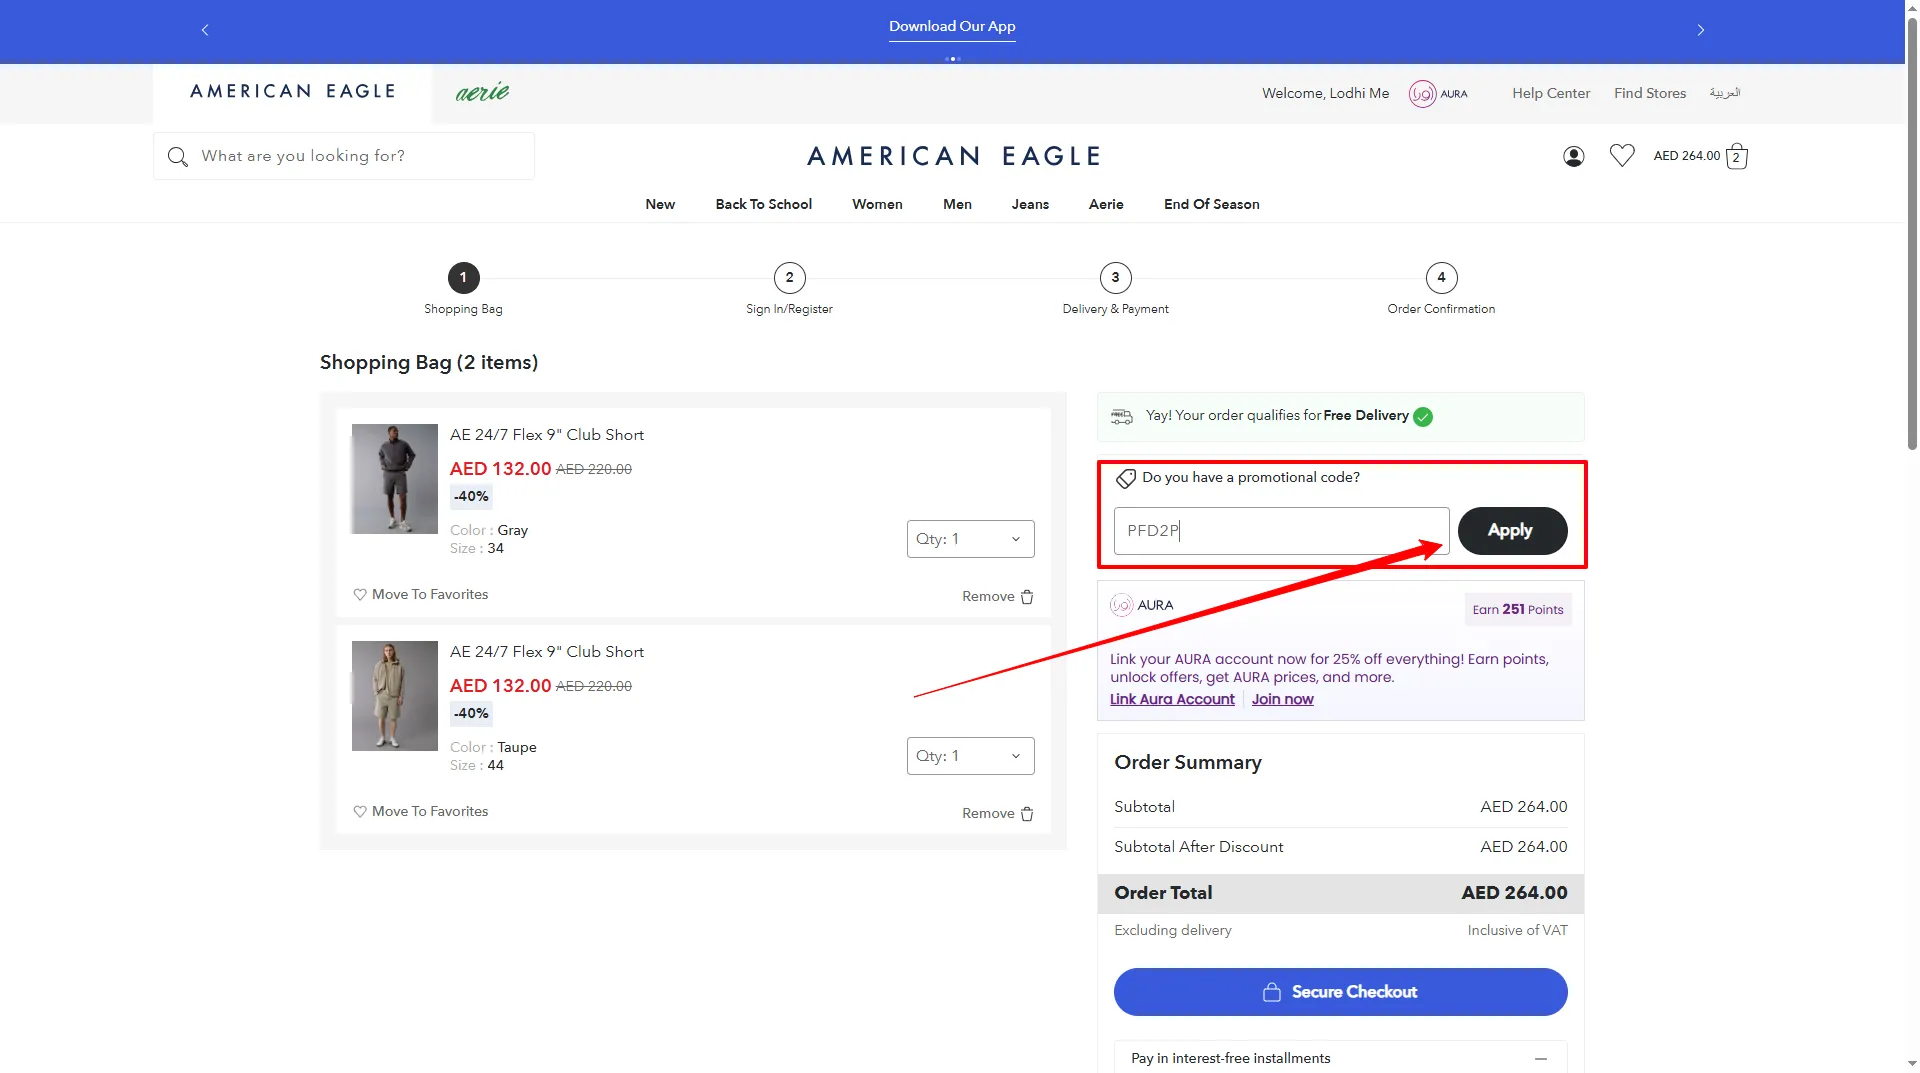Click the search magnifying glass icon

[x=178, y=157]
